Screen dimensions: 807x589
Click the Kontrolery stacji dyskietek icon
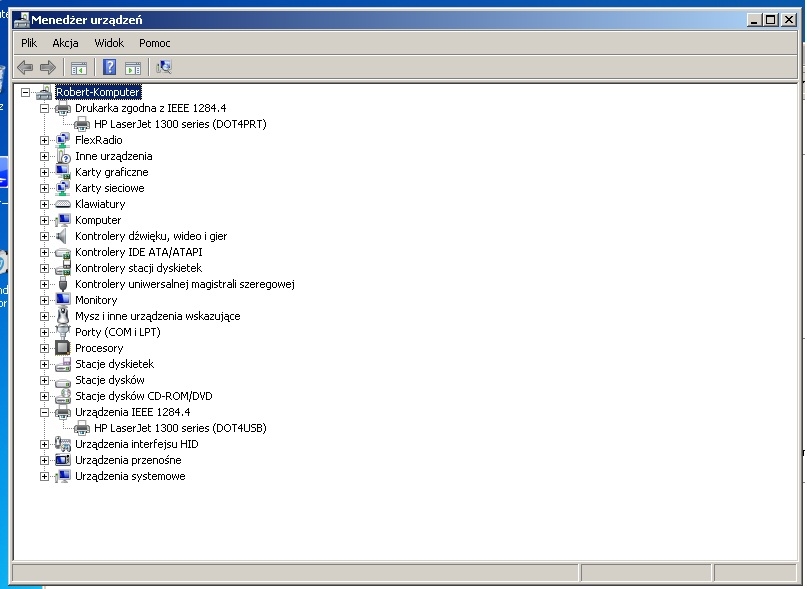tap(63, 268)
